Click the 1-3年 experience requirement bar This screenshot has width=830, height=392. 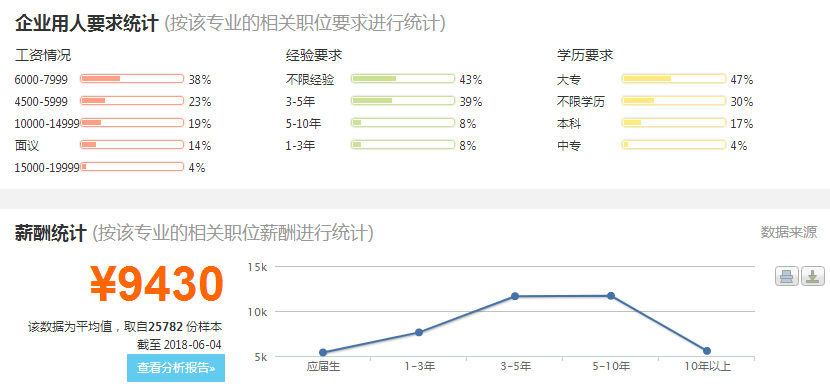point(403,144)
